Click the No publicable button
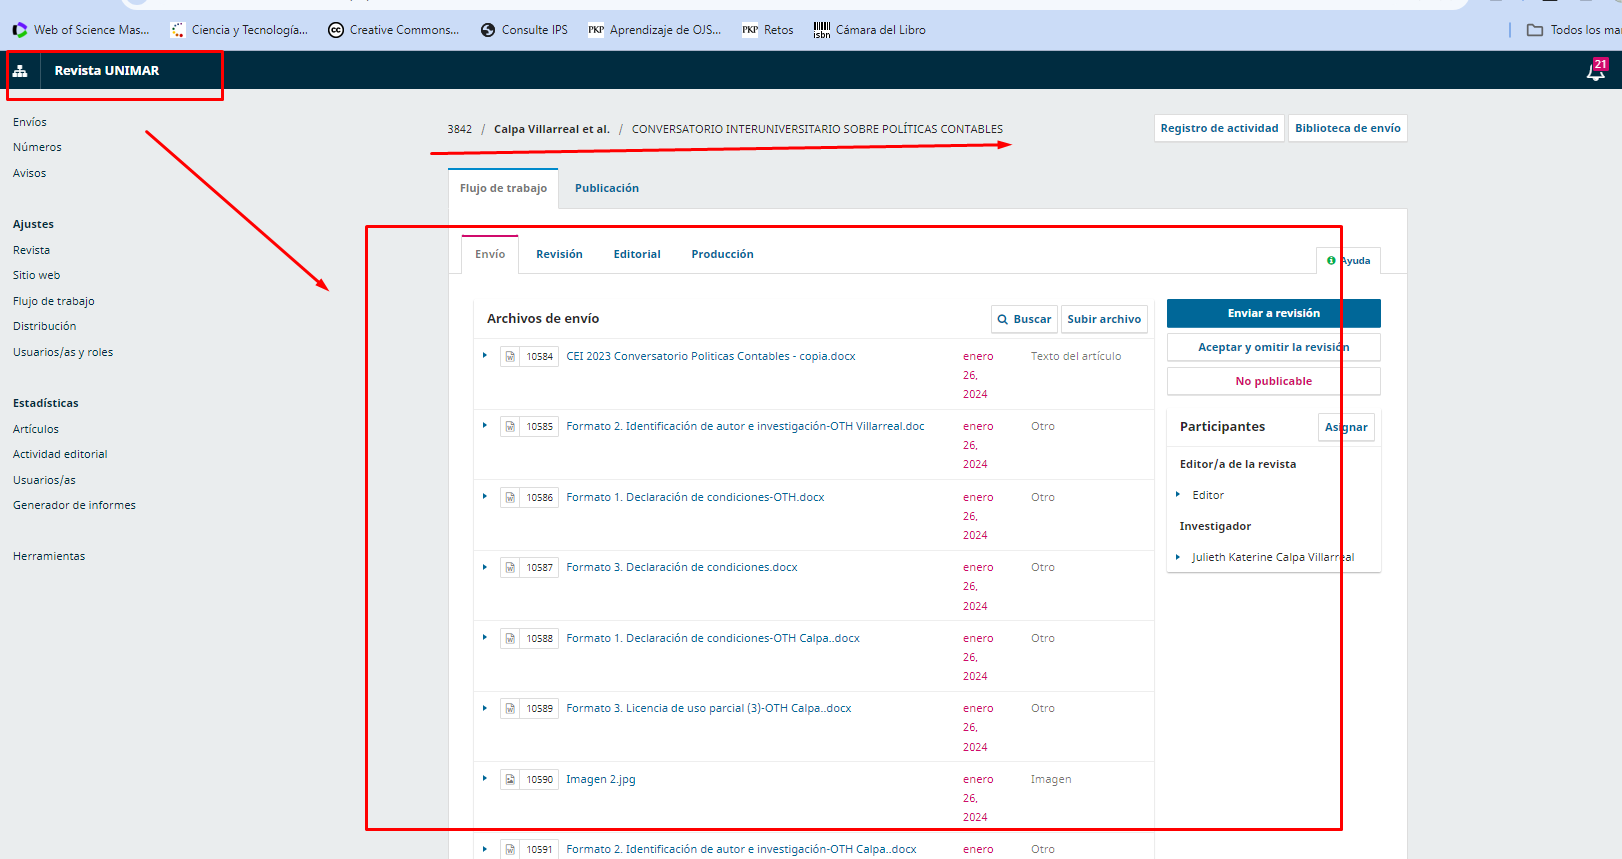This screenshot has height=859, width=1622. 1273,381
